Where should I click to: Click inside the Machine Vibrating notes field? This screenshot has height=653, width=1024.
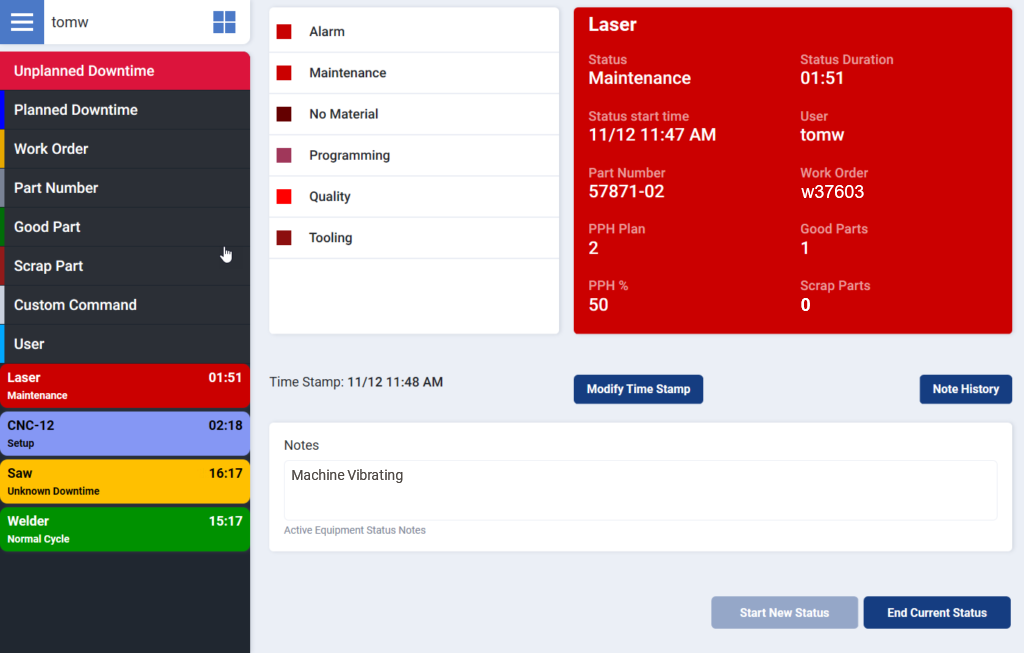coord(640,489)
